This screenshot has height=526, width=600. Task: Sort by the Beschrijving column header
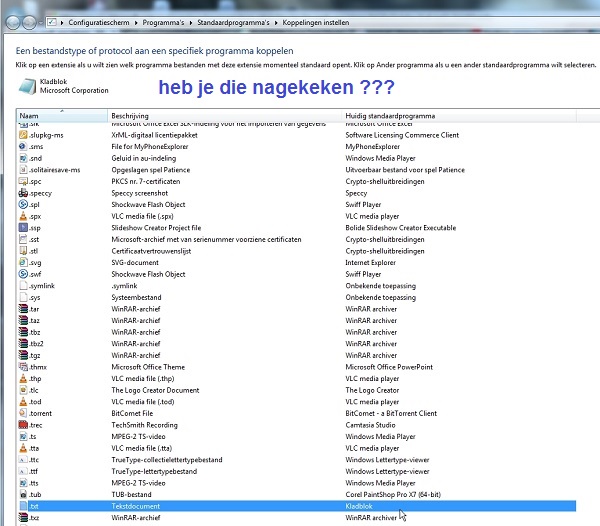(x=225, y=116)
